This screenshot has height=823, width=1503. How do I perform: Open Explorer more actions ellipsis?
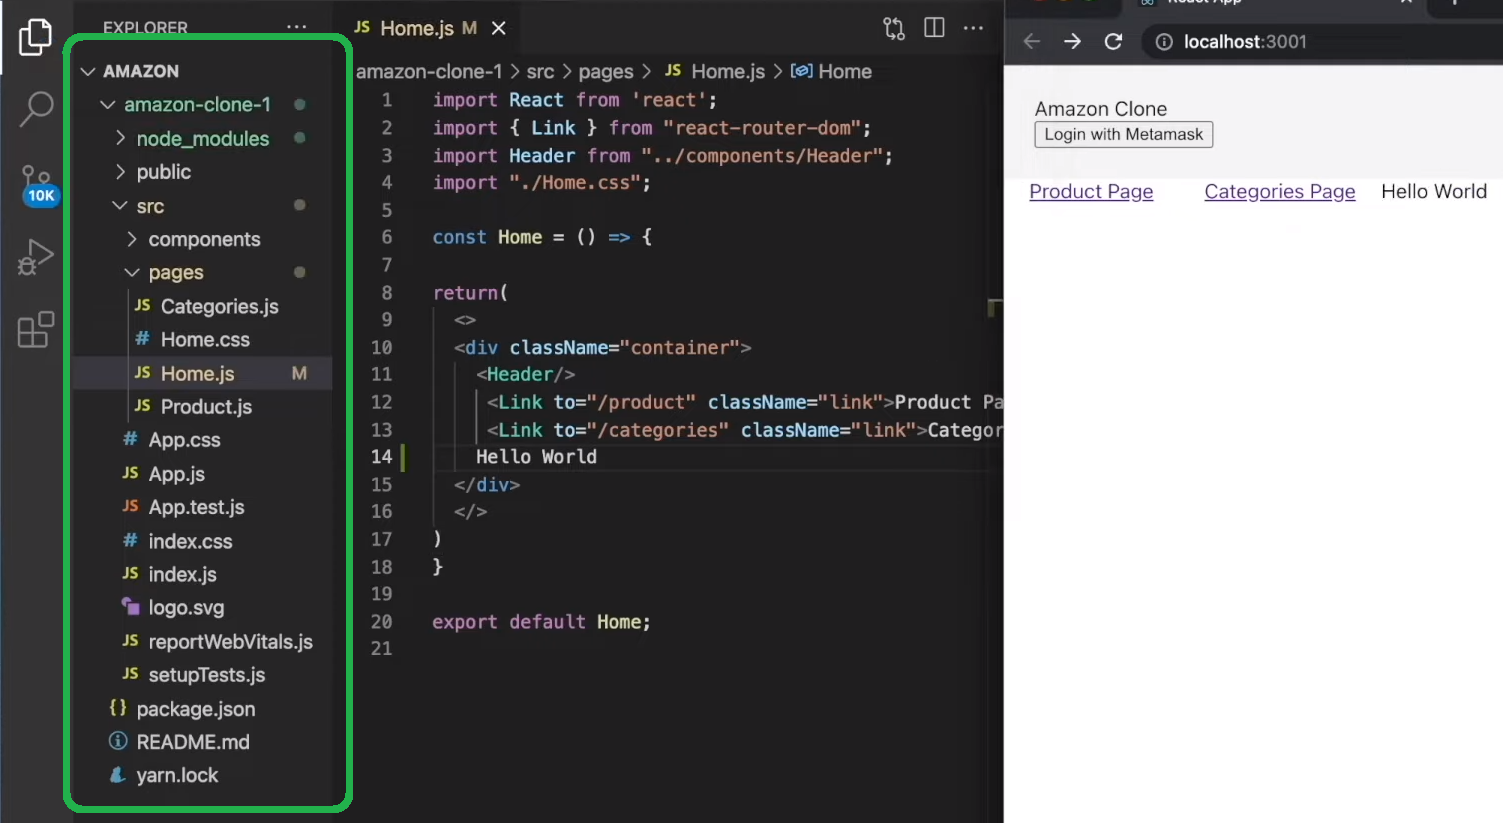click(296, 28)
